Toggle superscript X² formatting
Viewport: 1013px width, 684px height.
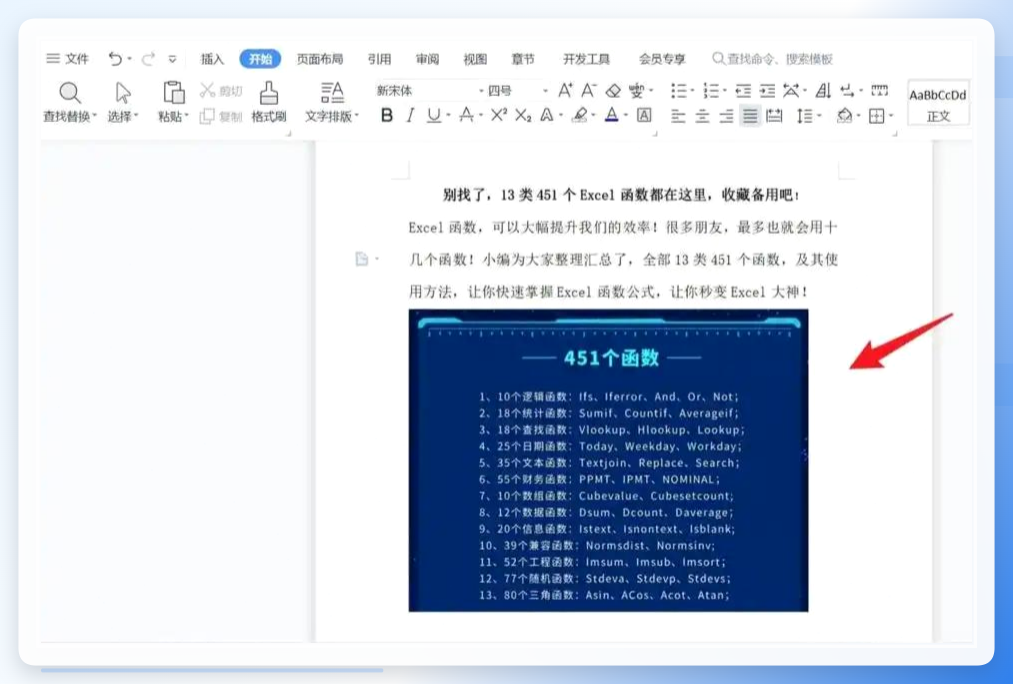pyautogui.click(x=498, y=115)
